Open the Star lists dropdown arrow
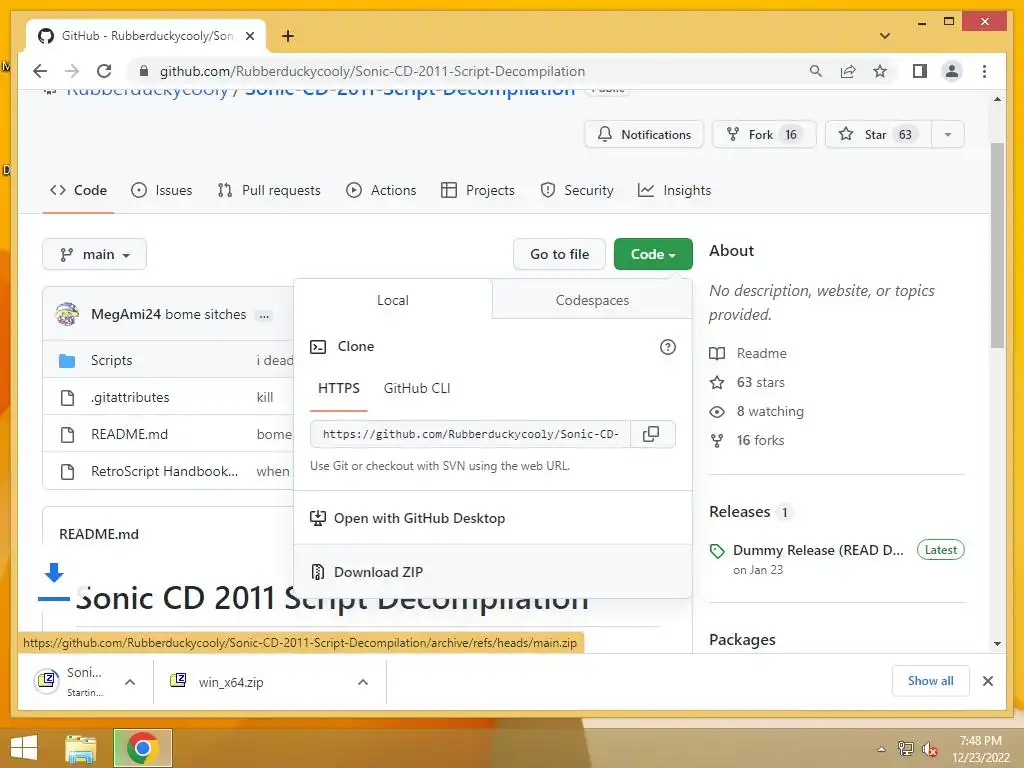The width and height of the screenshot is (1024, 768). [948, 135]
